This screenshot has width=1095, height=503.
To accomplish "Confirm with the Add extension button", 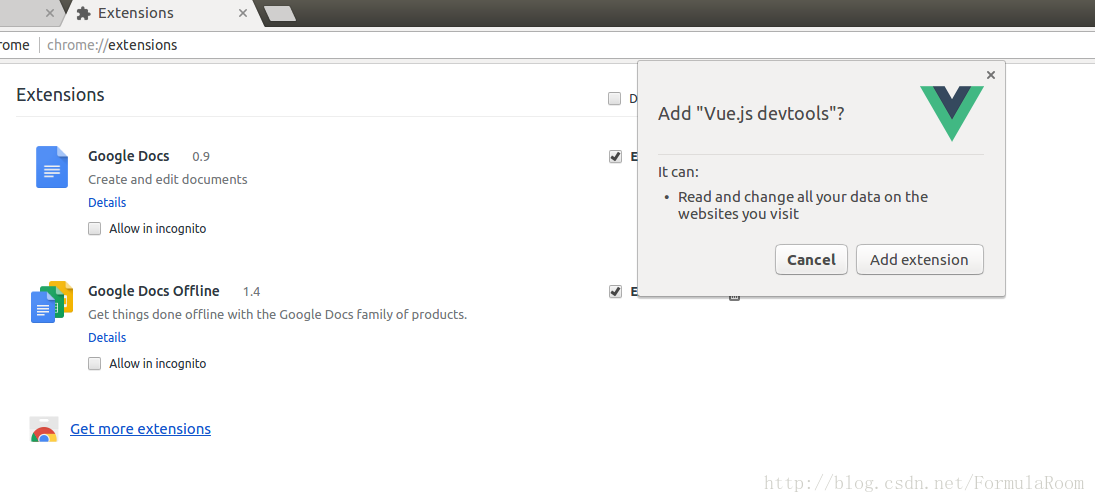I will click(x=919, y=260).
